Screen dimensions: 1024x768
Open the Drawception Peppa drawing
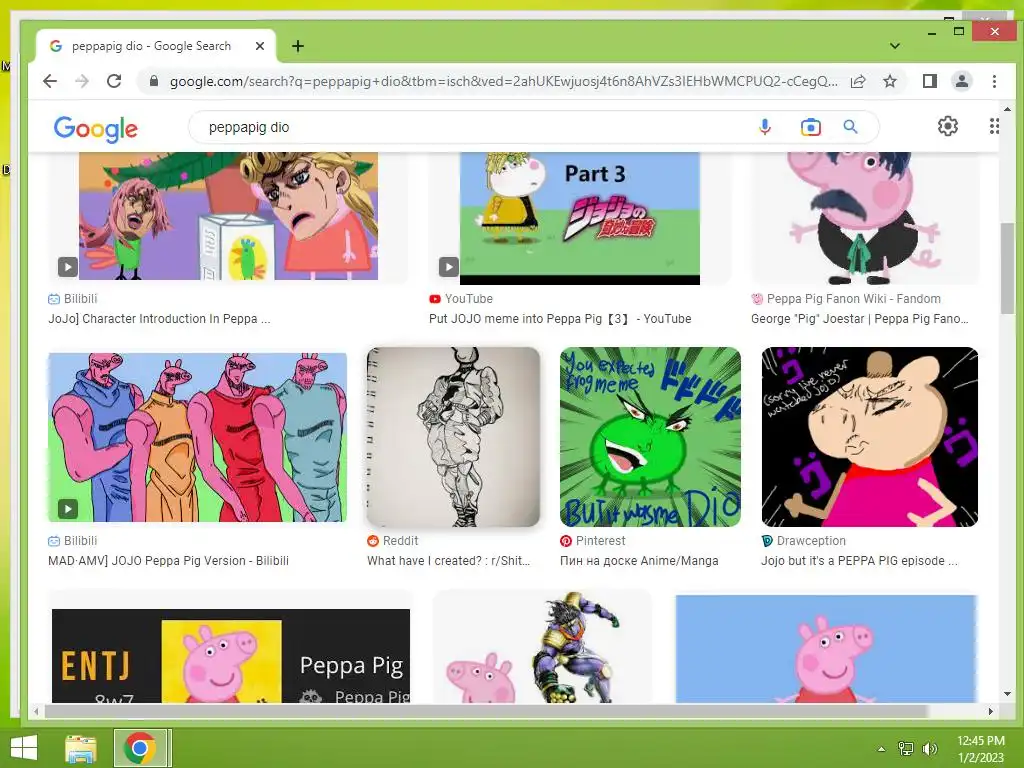(870, 436)
